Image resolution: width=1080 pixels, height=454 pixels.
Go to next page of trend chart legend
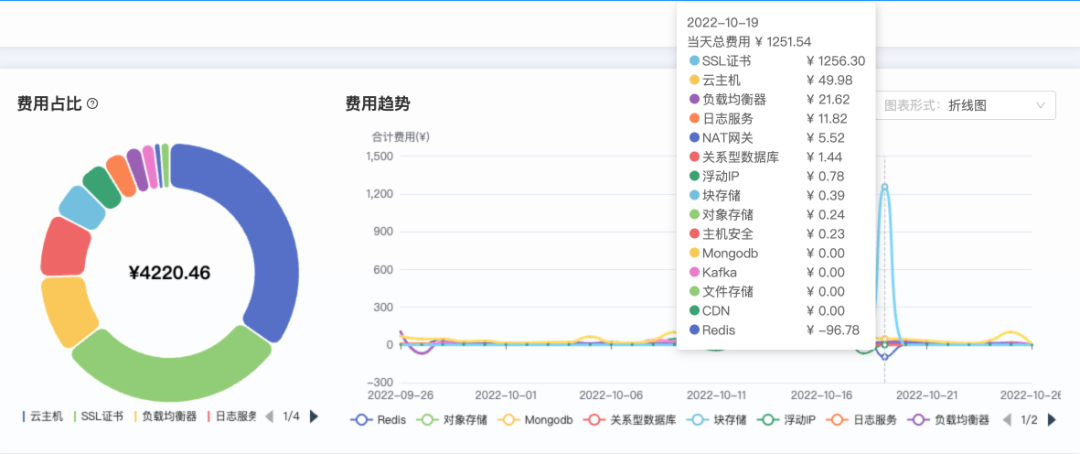pos(1052,420)
